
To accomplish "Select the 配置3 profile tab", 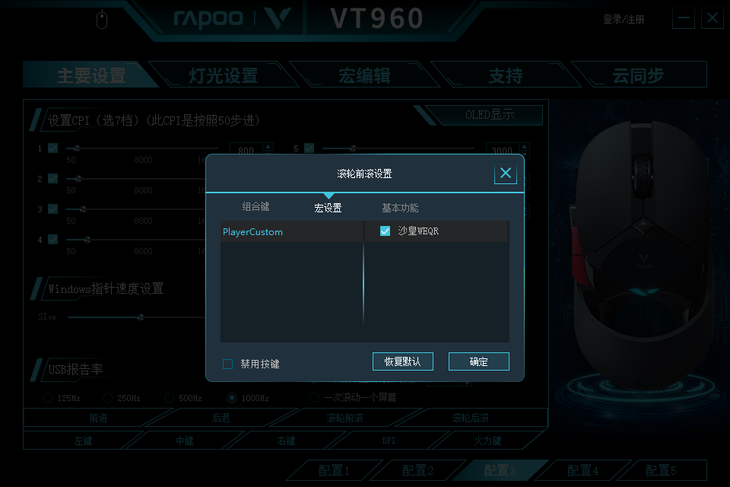I will click(500, 470).
